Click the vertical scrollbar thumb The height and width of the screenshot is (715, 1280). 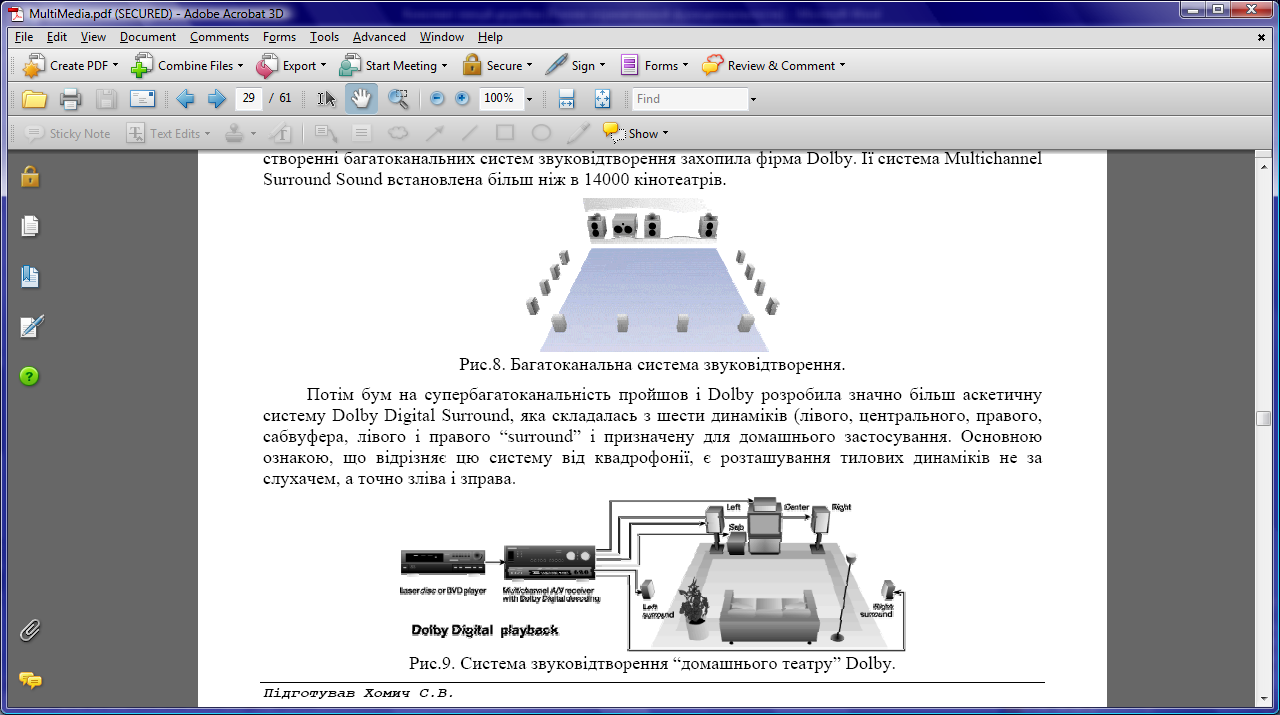point(1264,418)
